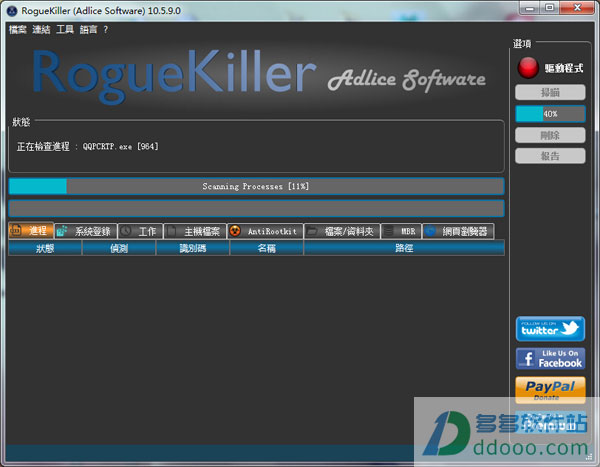Switch to the 工作 tab

[x=140, y=231]
